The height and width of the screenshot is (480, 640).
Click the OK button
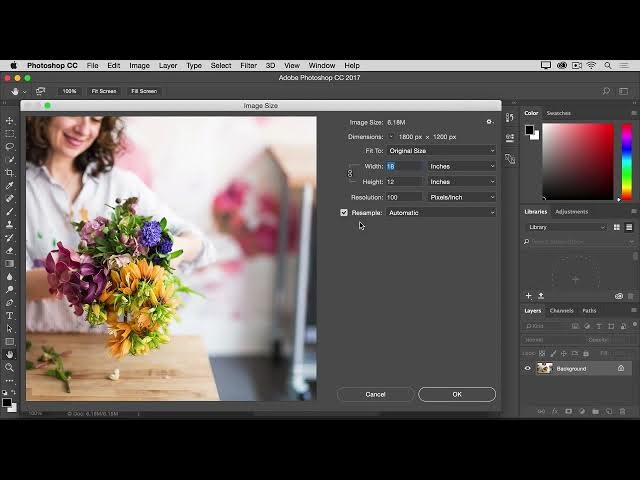click(x=456, y=394)
